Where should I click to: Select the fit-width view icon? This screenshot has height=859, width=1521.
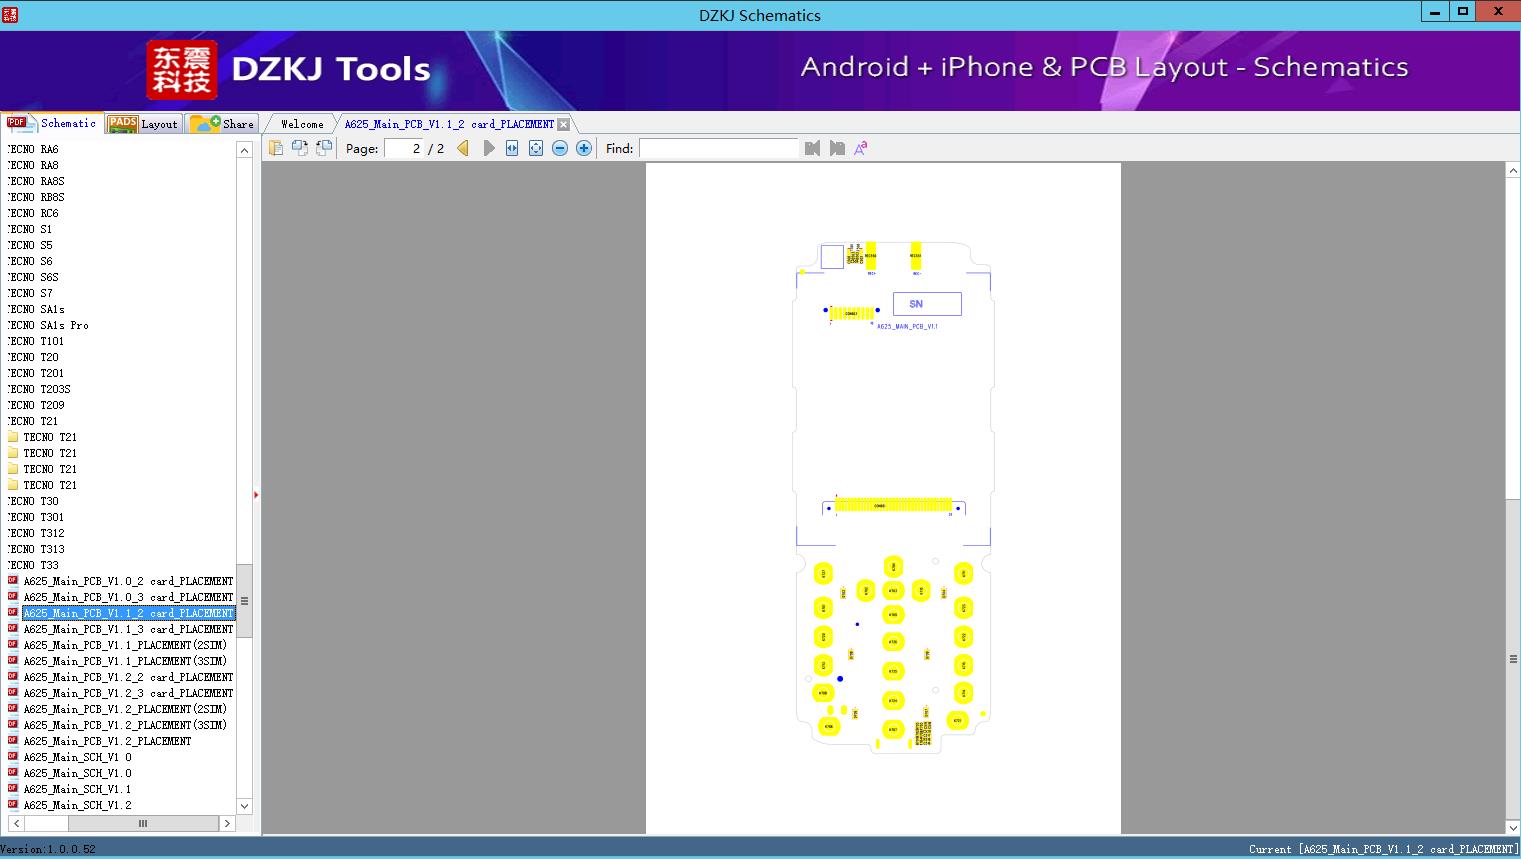click(x=511, y=147)
